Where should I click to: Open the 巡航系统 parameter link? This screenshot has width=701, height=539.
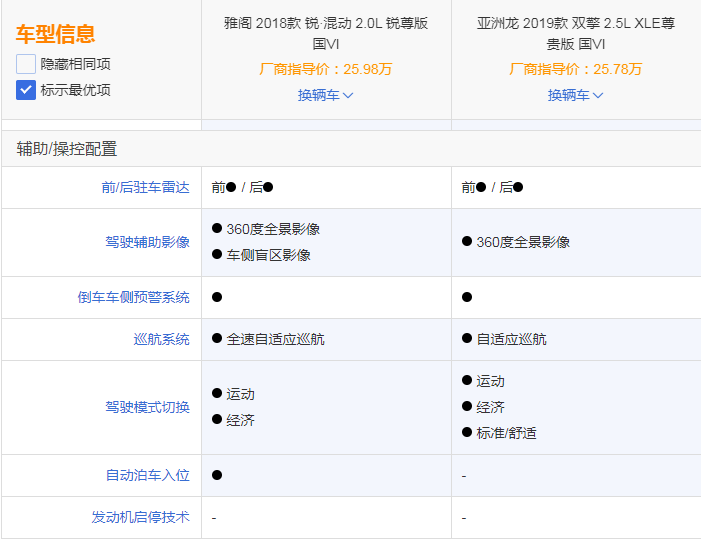[x=161, y=339]
